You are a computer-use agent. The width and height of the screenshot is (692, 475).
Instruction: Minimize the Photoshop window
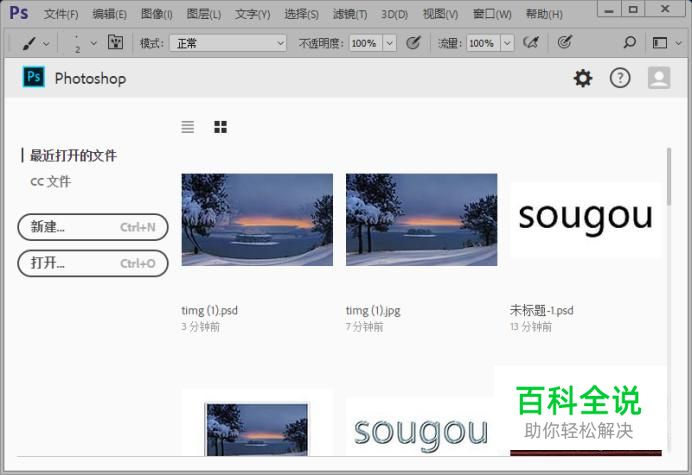tap(609, 9)
